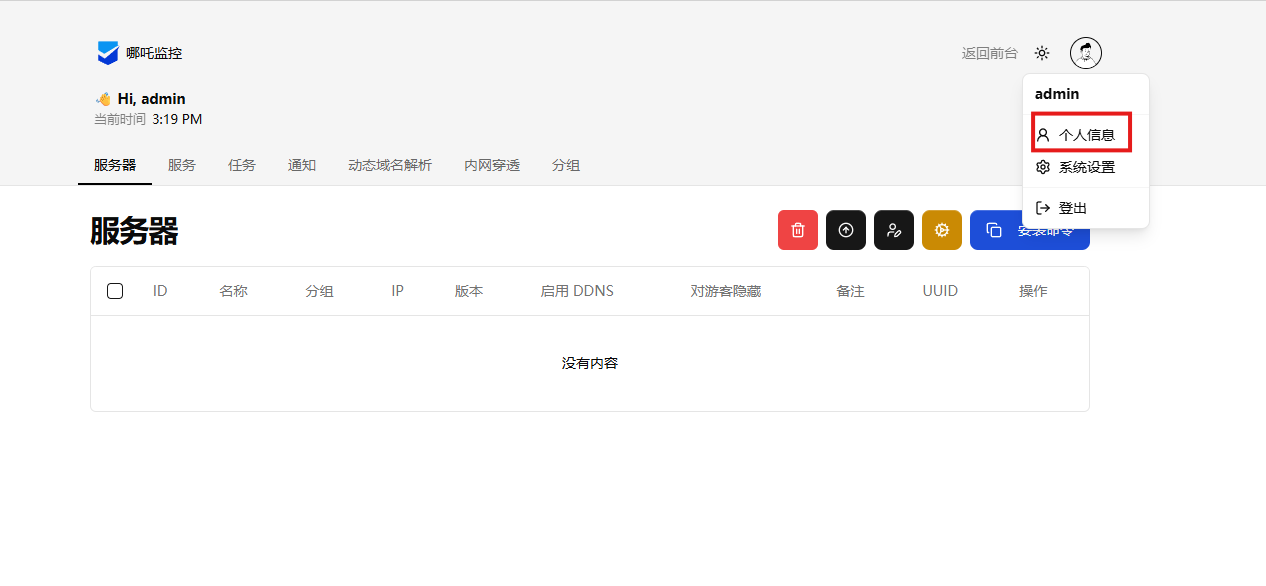The width and height of the screenshot is (1266, 586).
Task: Switch to the 分组 tab
Action: point(566,165)
